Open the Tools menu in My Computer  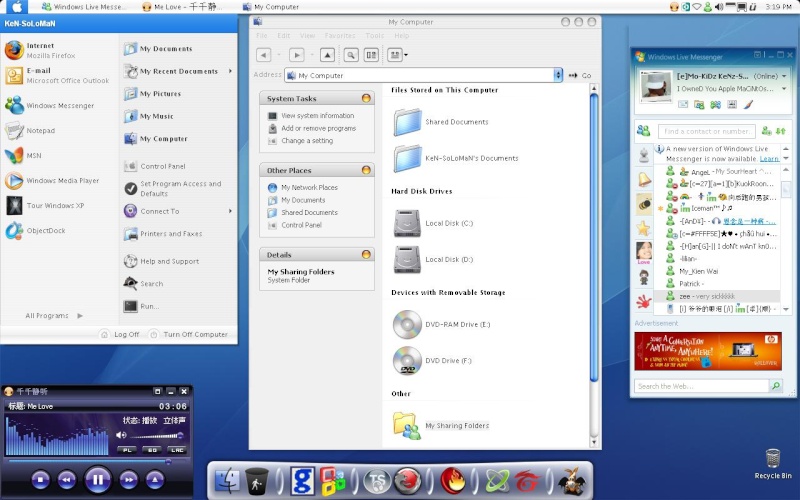pyautogui.click(x=374, y=35)
